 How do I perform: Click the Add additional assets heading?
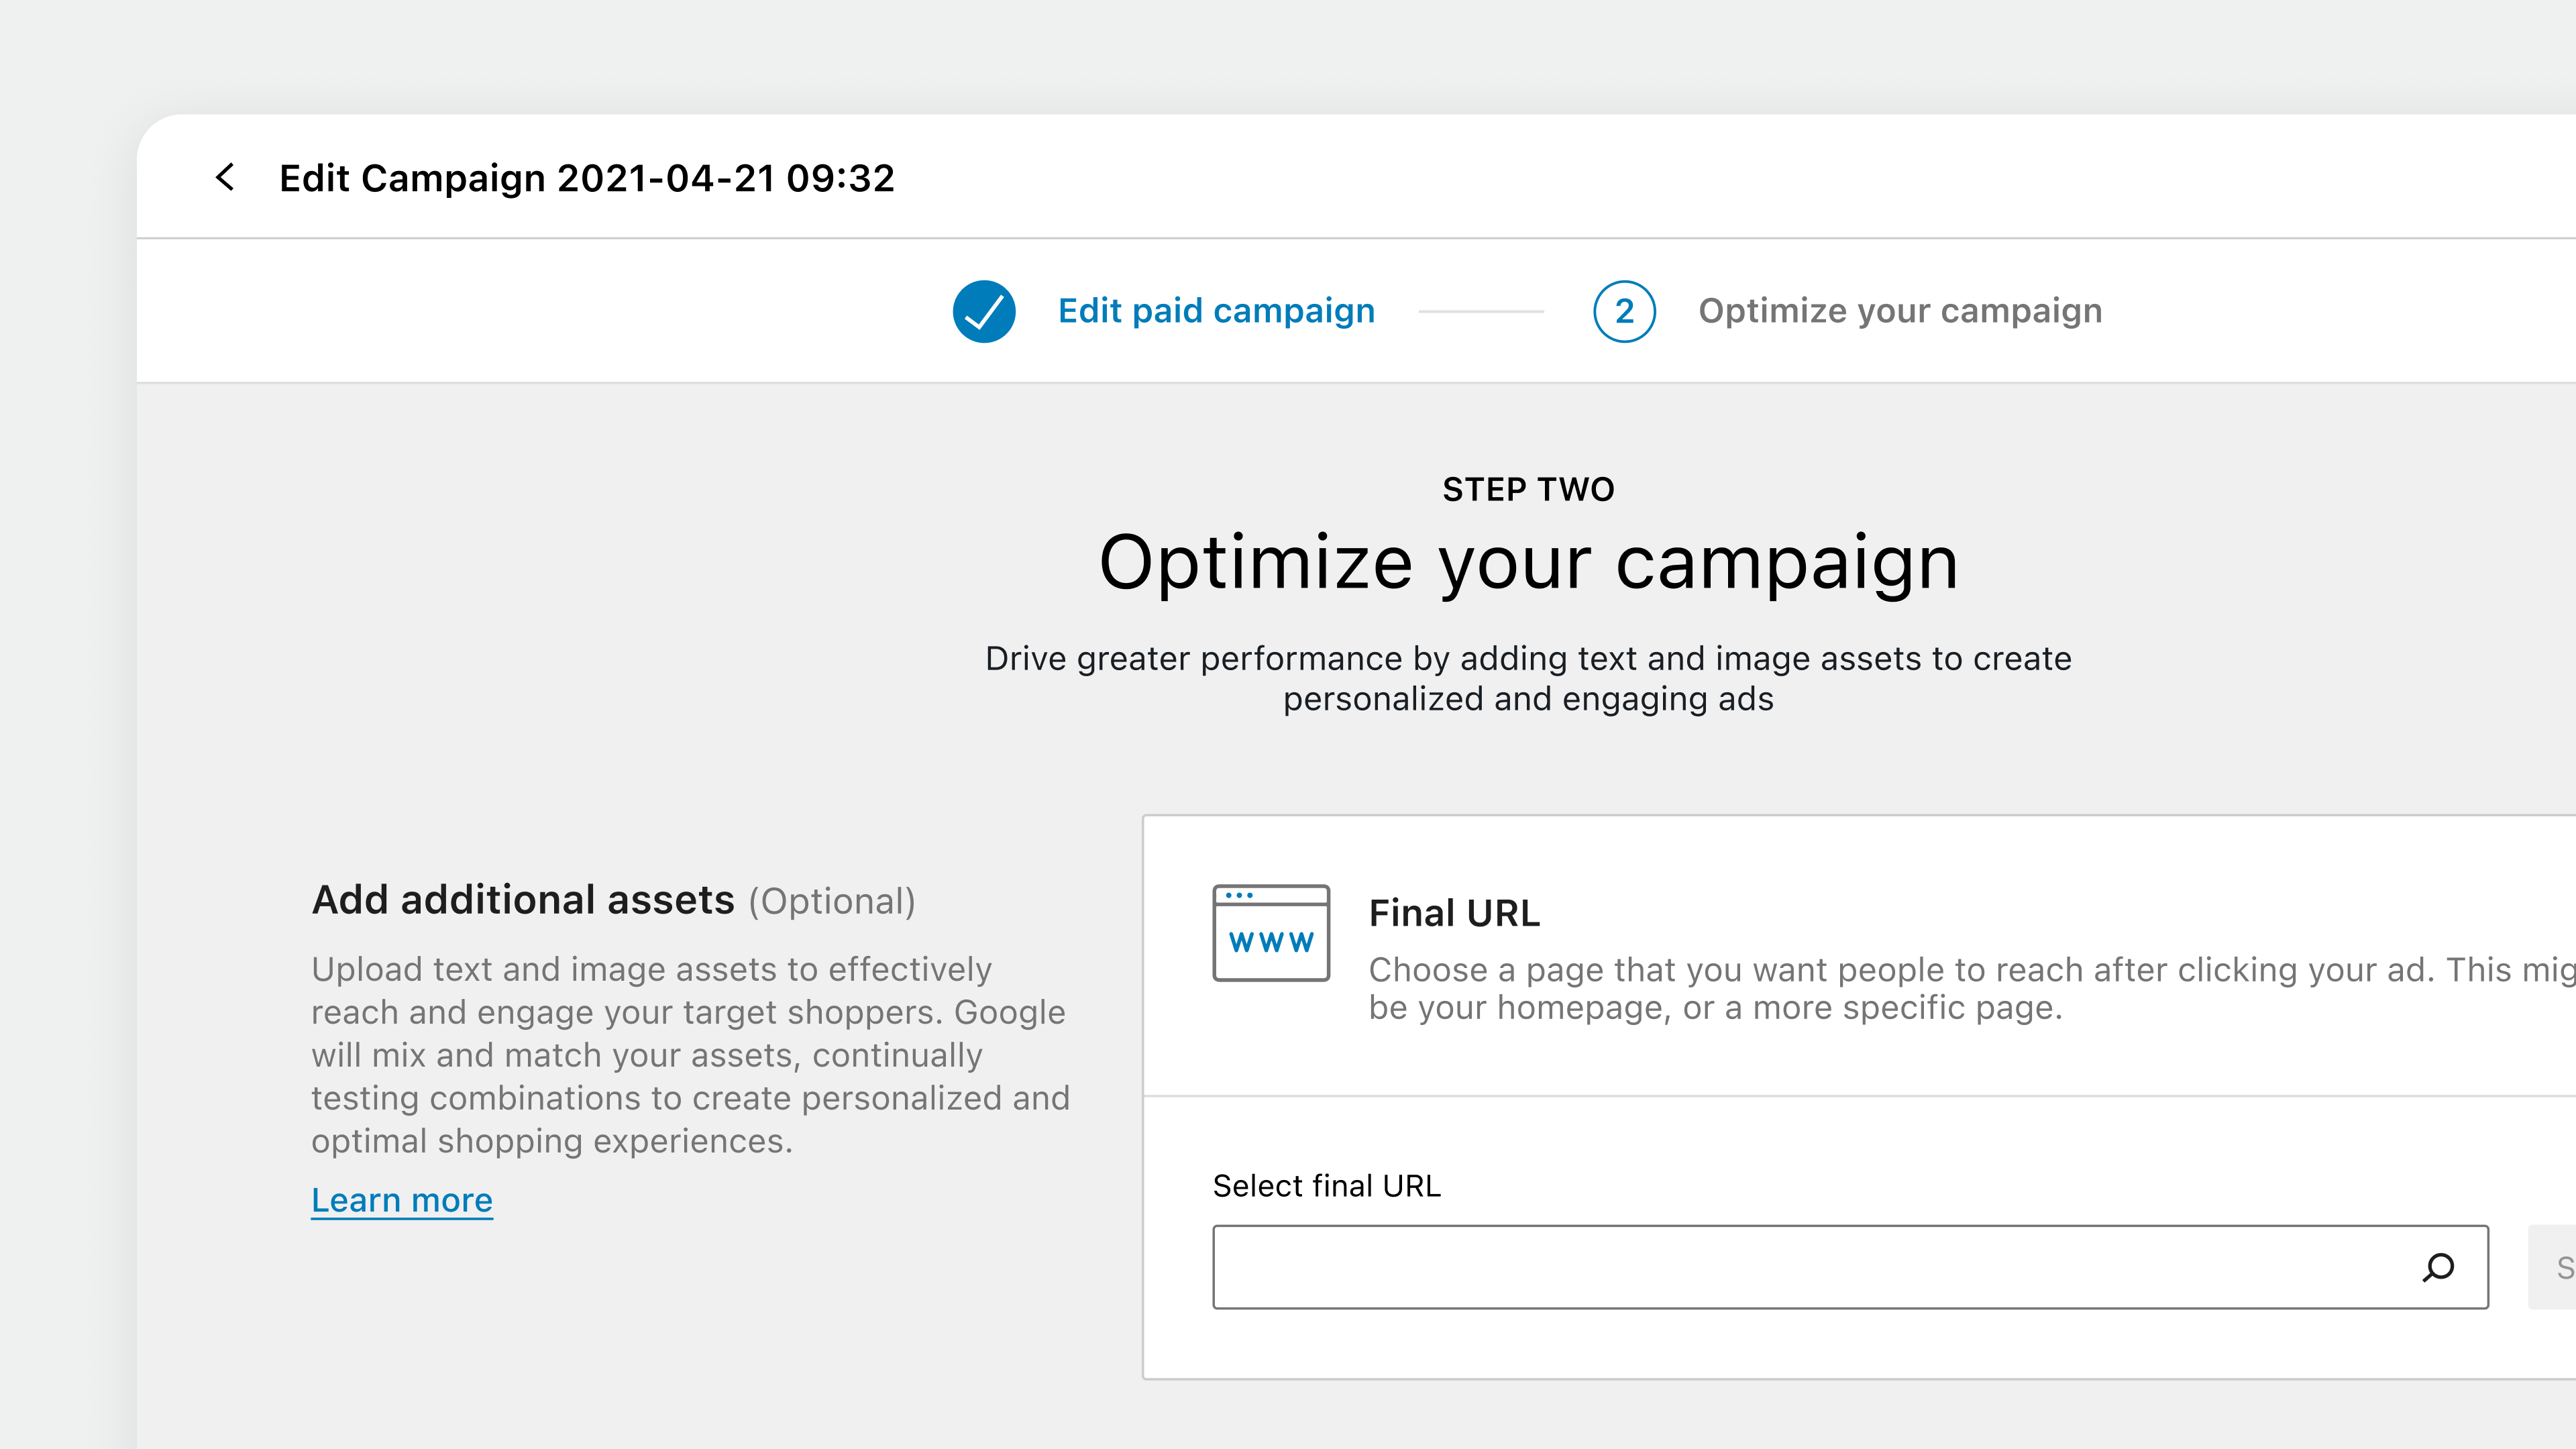click(524, 899)
